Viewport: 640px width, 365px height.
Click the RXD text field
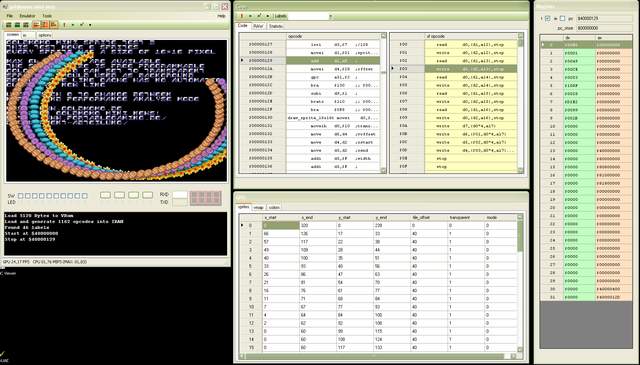(x=180, y=195)
